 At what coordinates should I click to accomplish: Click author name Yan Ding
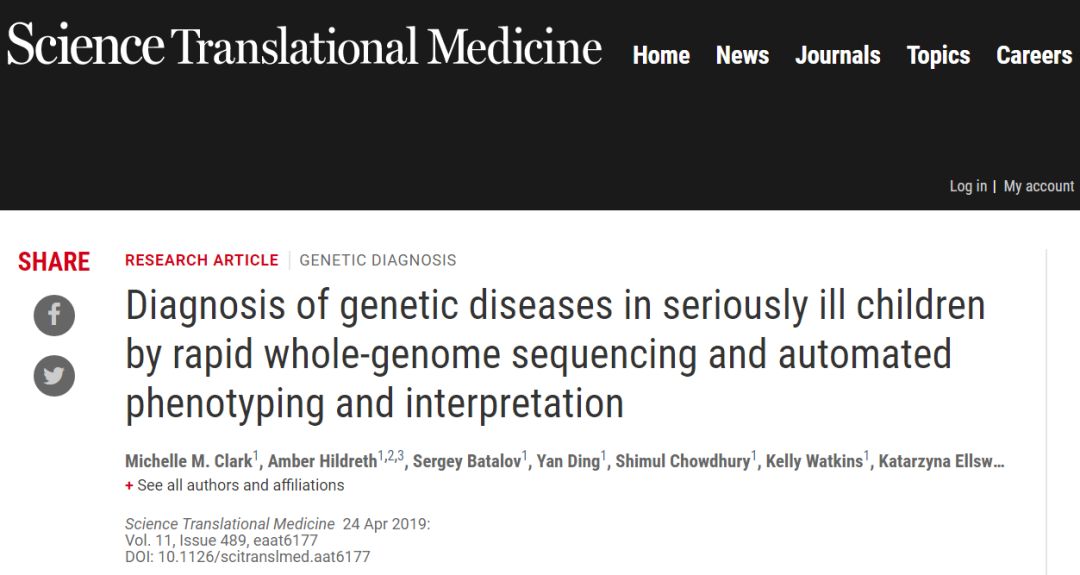tap(567, 461)
